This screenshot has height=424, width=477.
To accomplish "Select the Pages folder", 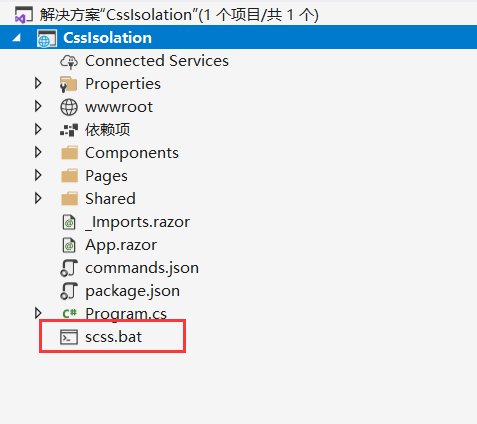I will pos(106,176).
